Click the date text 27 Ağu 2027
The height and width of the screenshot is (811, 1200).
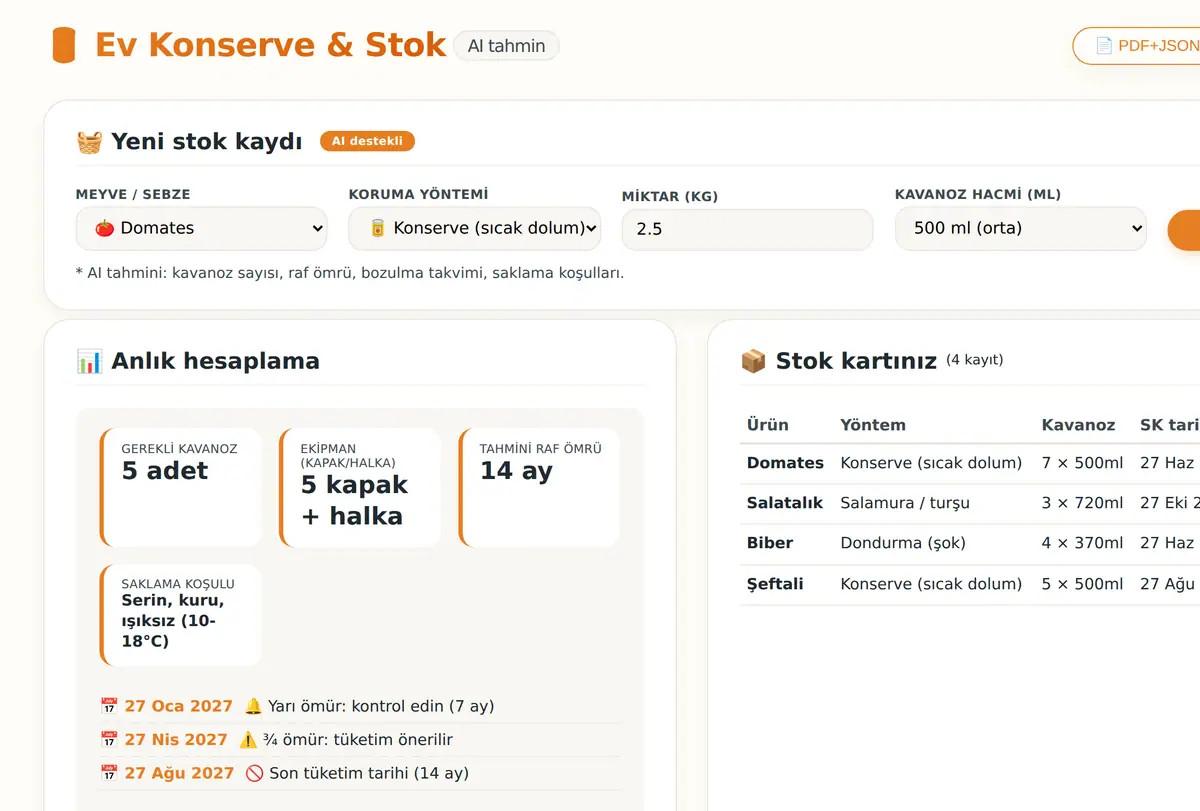point(179,773)
